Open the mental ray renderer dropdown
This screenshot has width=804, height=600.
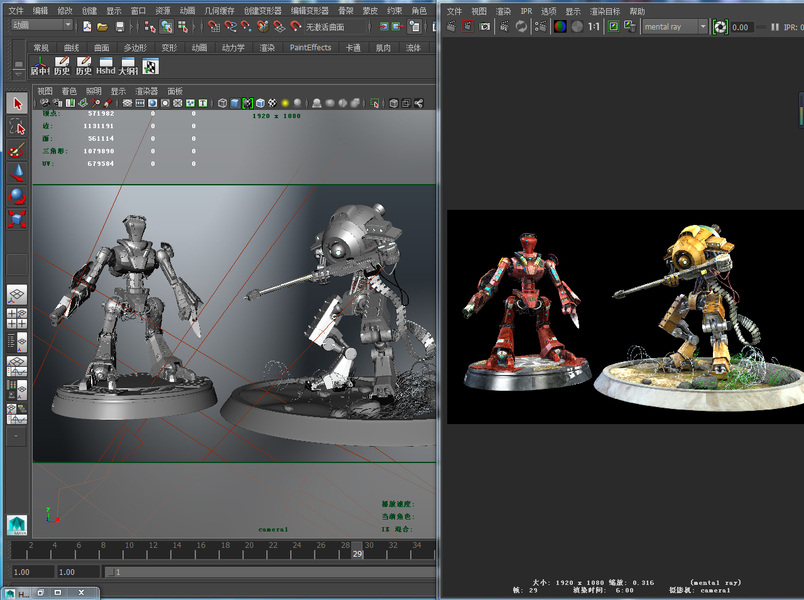pos(674,27)
